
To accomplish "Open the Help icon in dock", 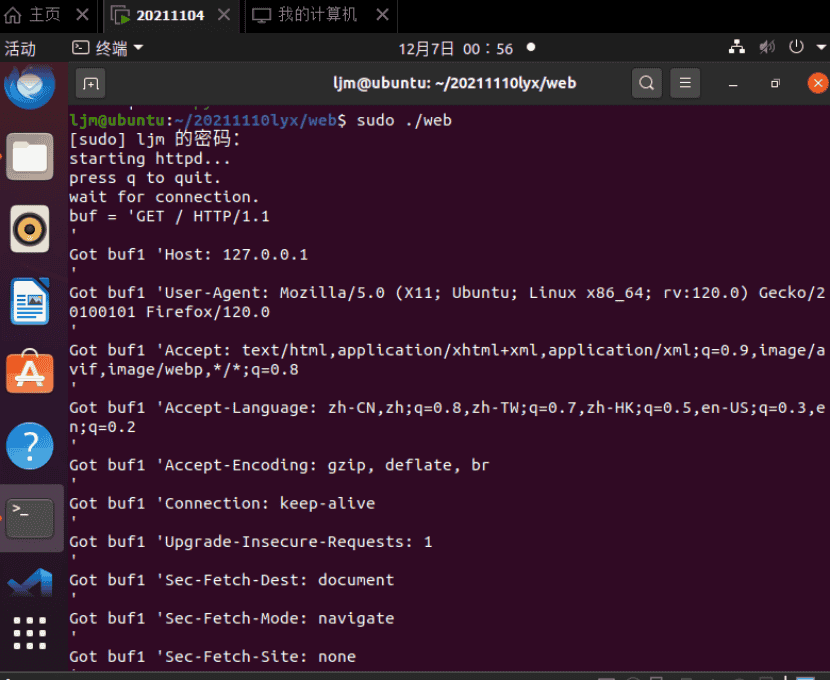I will [x=30, y=445].
